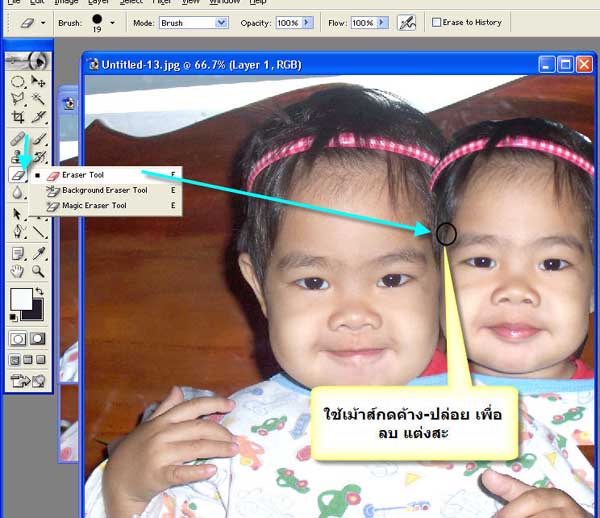This screenshot has height=518, width=600.
Task: Click the background color swatch
Action: [x=36, y=314]
